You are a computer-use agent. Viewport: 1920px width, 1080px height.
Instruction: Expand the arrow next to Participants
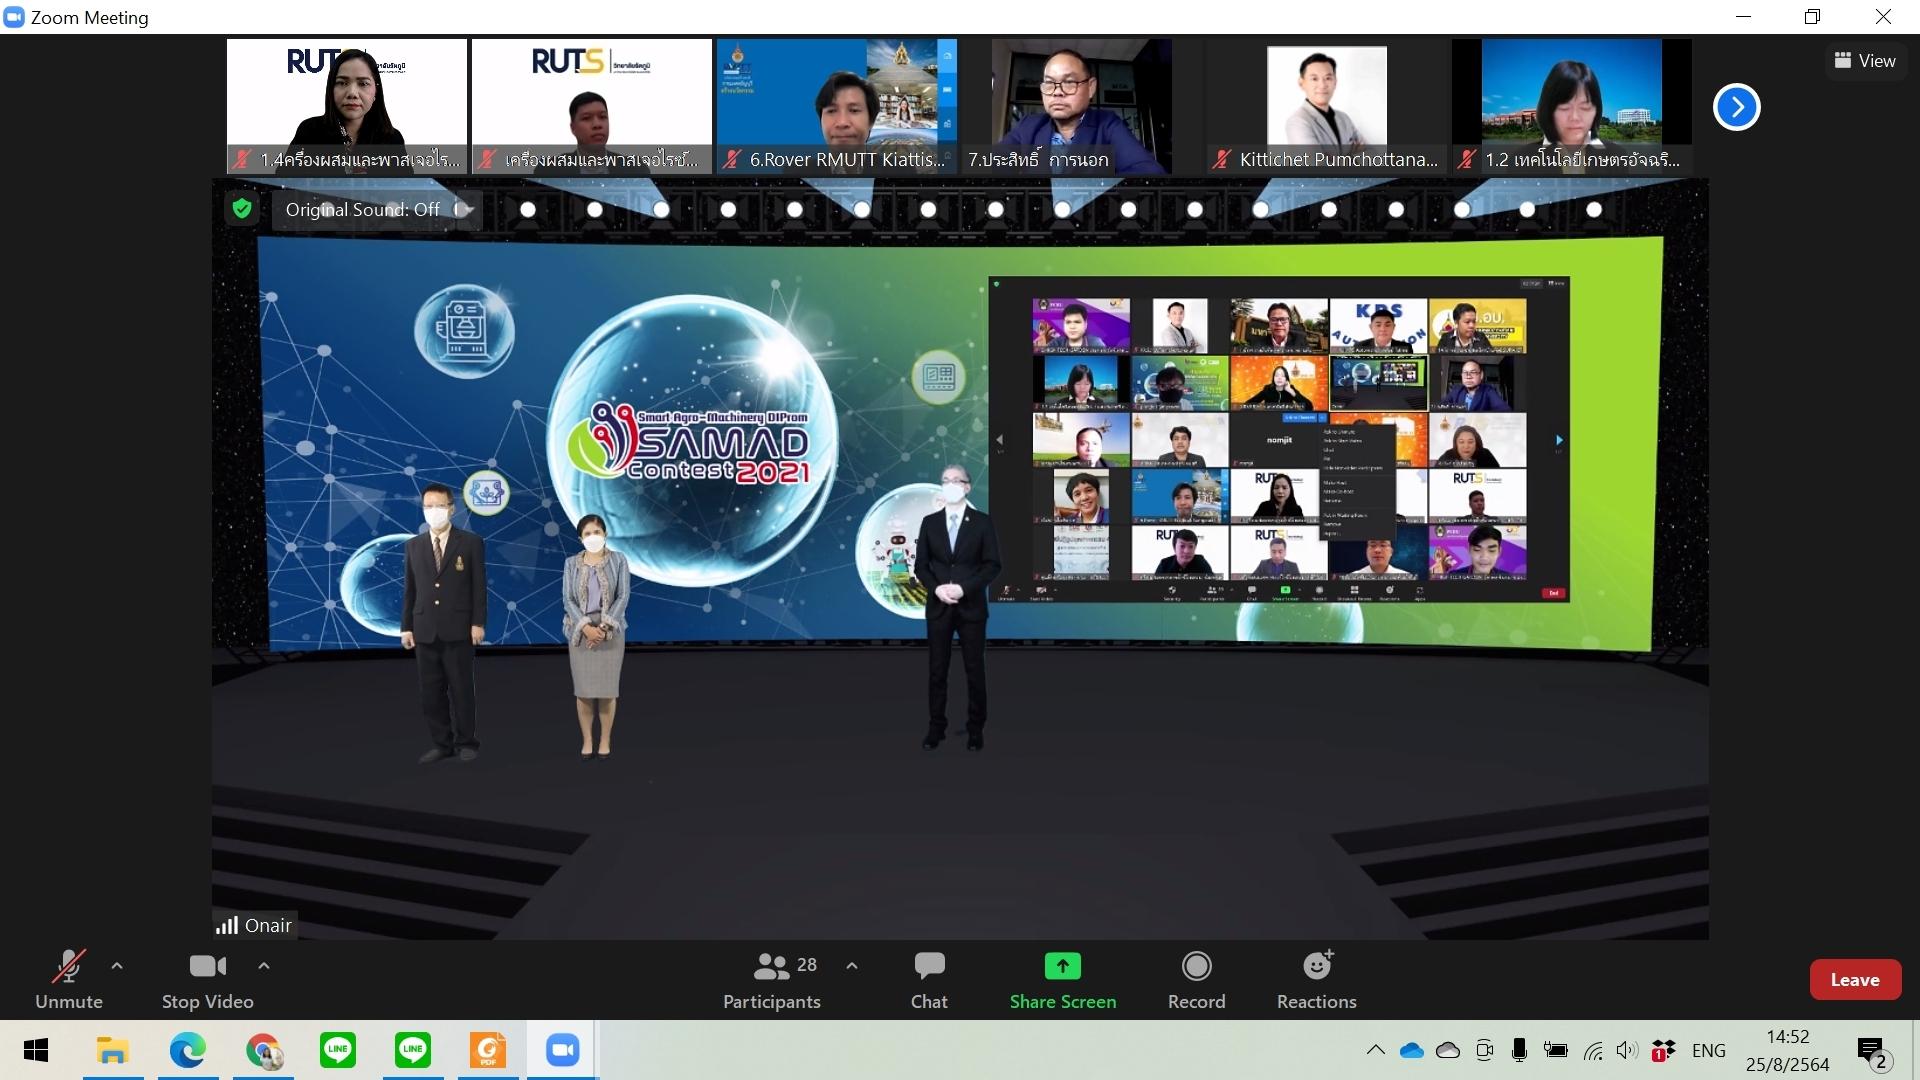coord(852,966)
